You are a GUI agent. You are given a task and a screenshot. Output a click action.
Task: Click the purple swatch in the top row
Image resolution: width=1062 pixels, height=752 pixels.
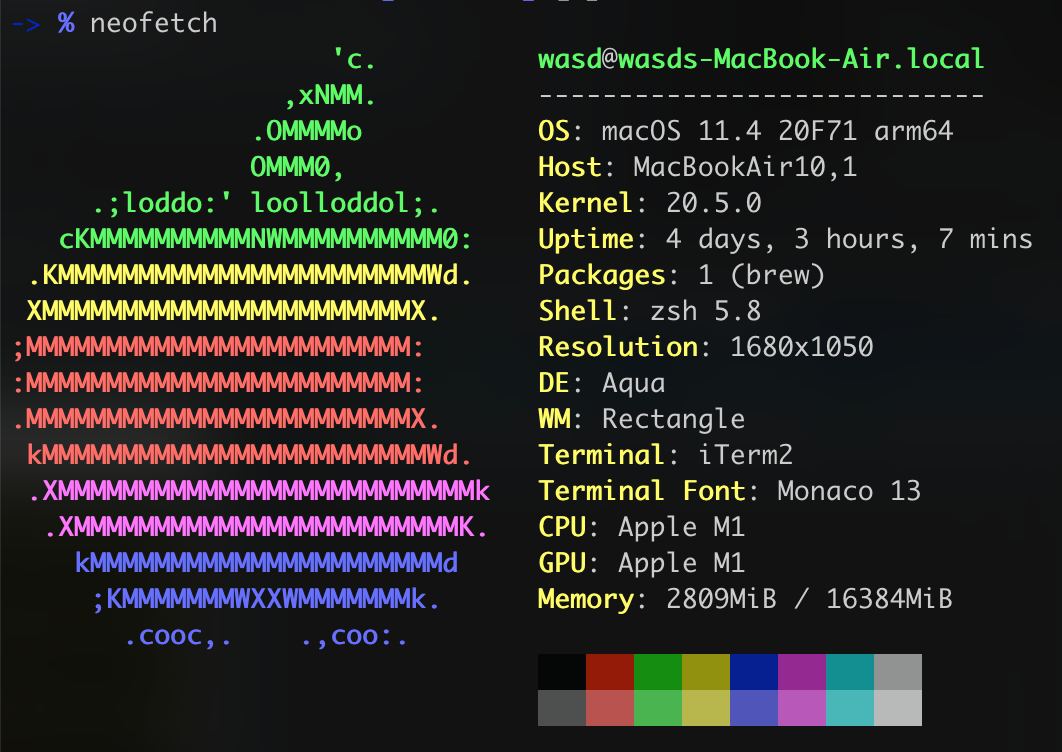pos(802,672)
